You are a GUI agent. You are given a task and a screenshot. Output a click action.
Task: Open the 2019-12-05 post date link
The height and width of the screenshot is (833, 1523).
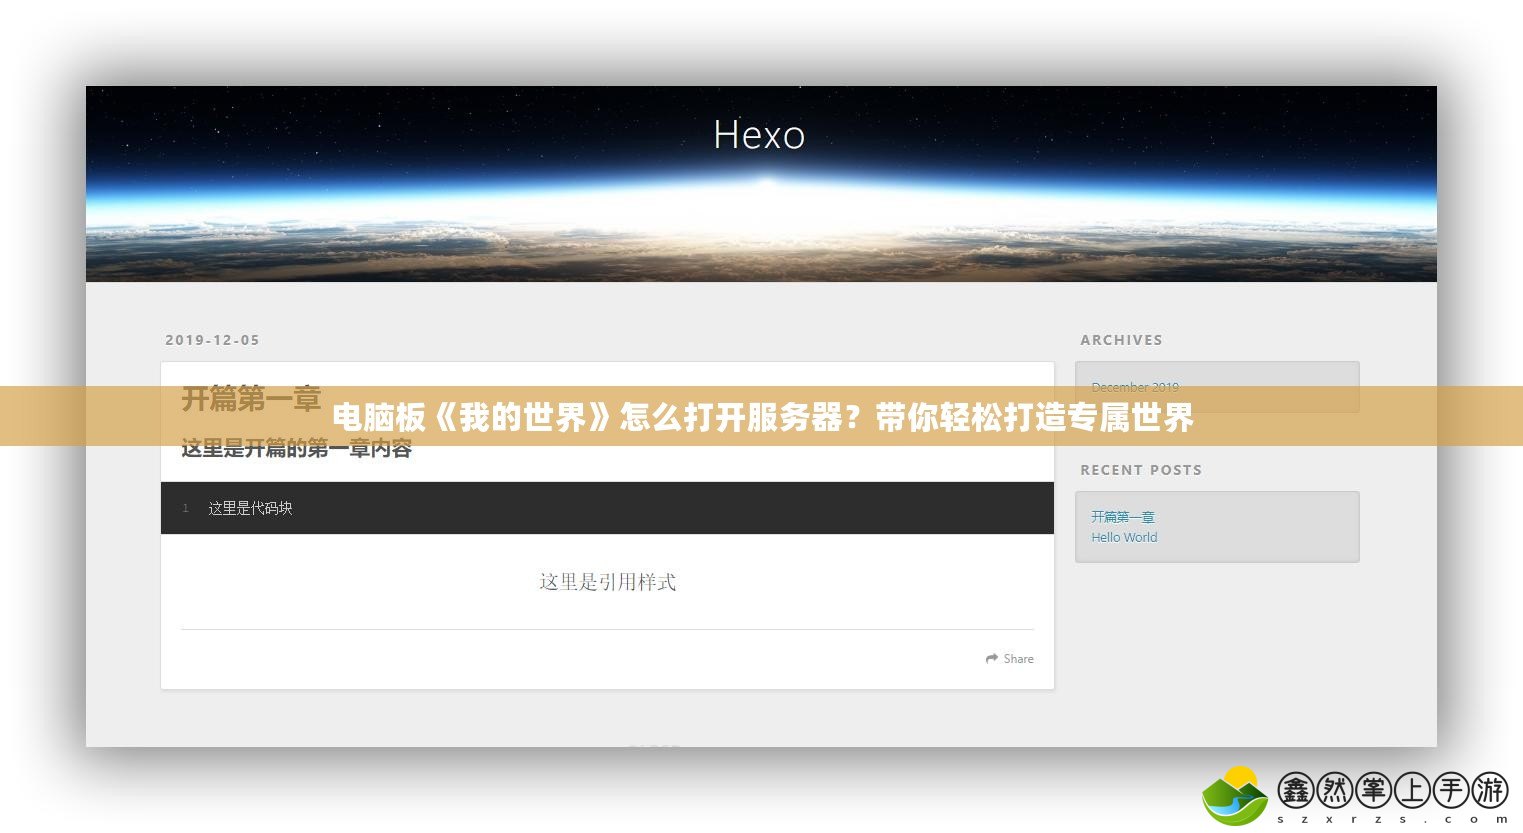pyautogui.click(x=212, y=340)
